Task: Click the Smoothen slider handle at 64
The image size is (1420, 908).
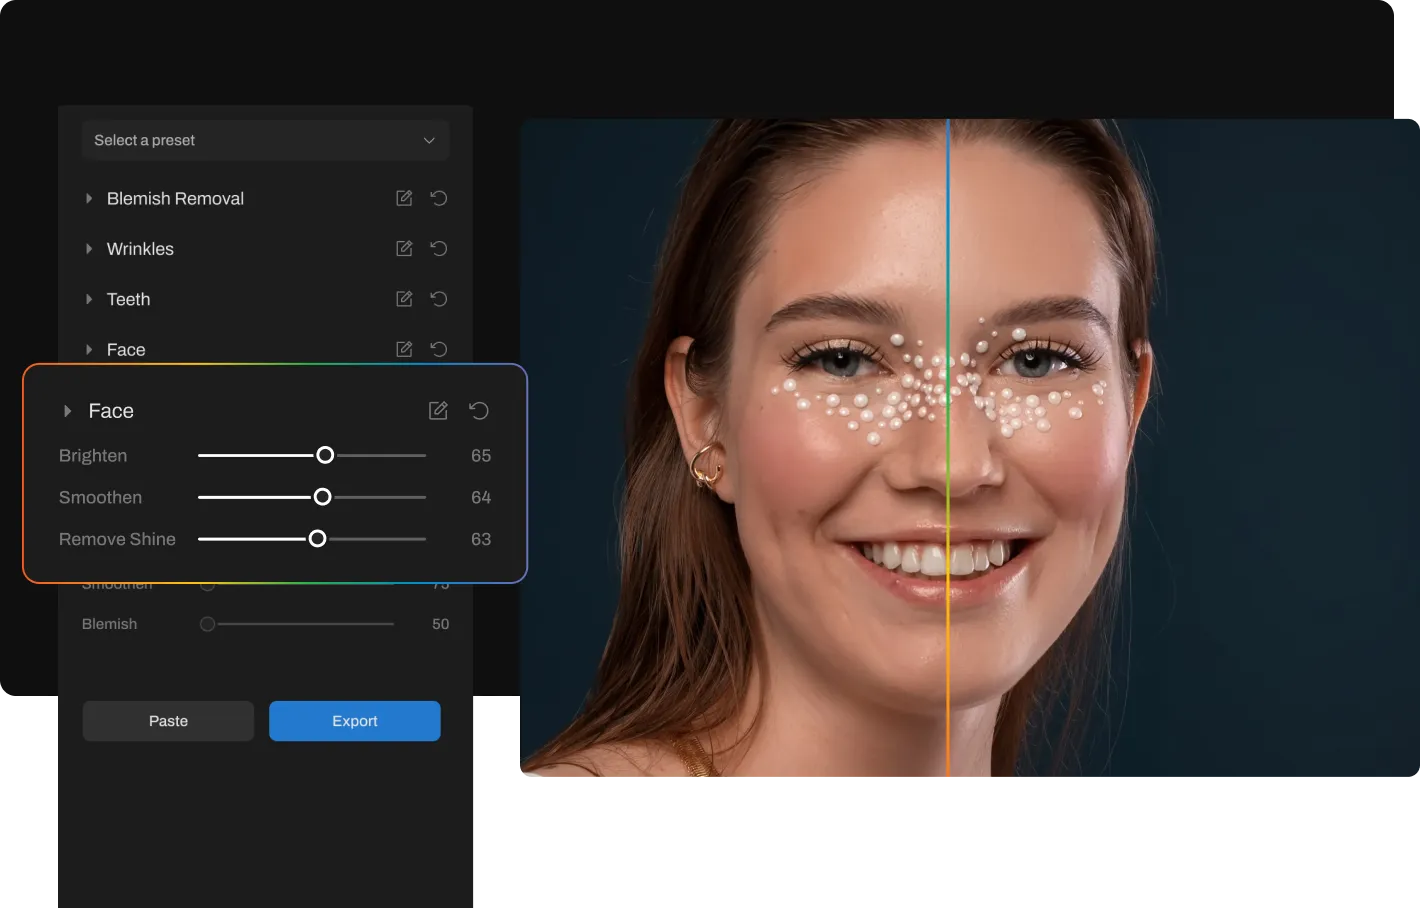Action: 322,497
